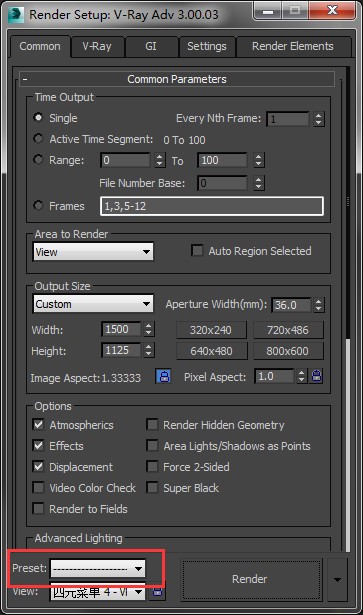The width and height of the screenshot is (363, 615).
Task: Choose the 800x600 preset size
Action: click(x=288, y=351)
